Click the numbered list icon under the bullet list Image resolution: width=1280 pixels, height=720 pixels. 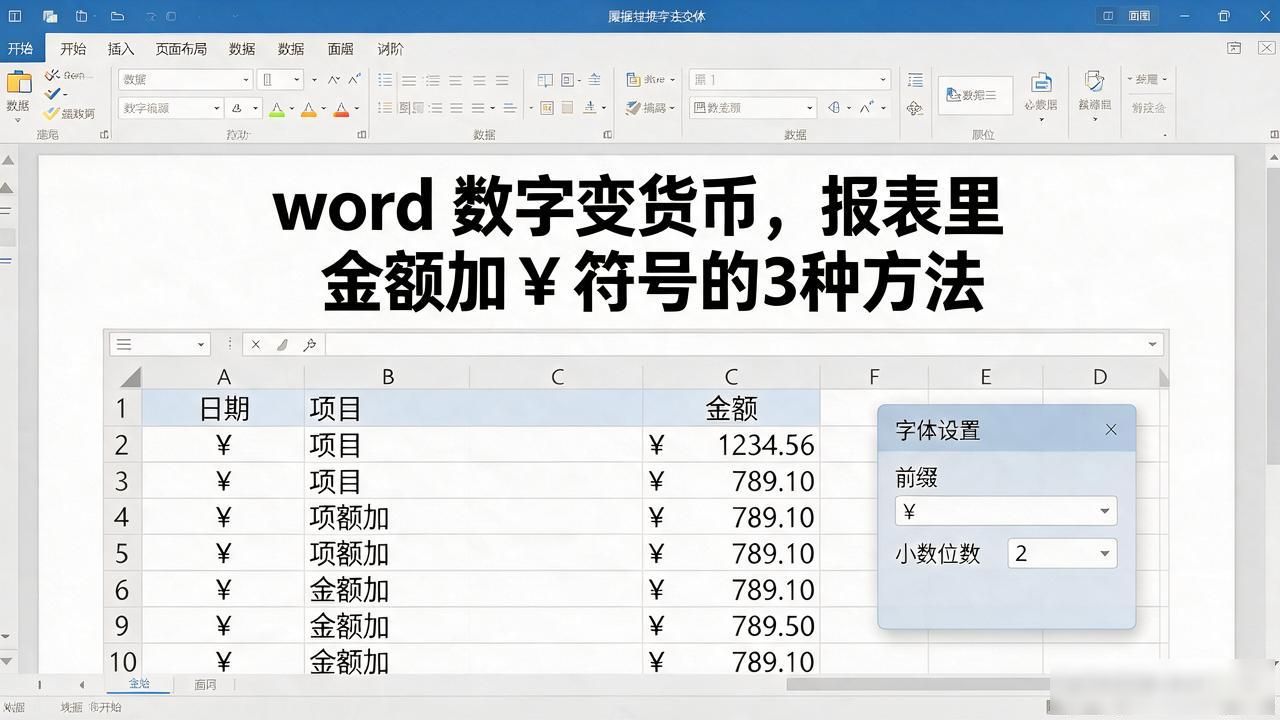(385, 108)
